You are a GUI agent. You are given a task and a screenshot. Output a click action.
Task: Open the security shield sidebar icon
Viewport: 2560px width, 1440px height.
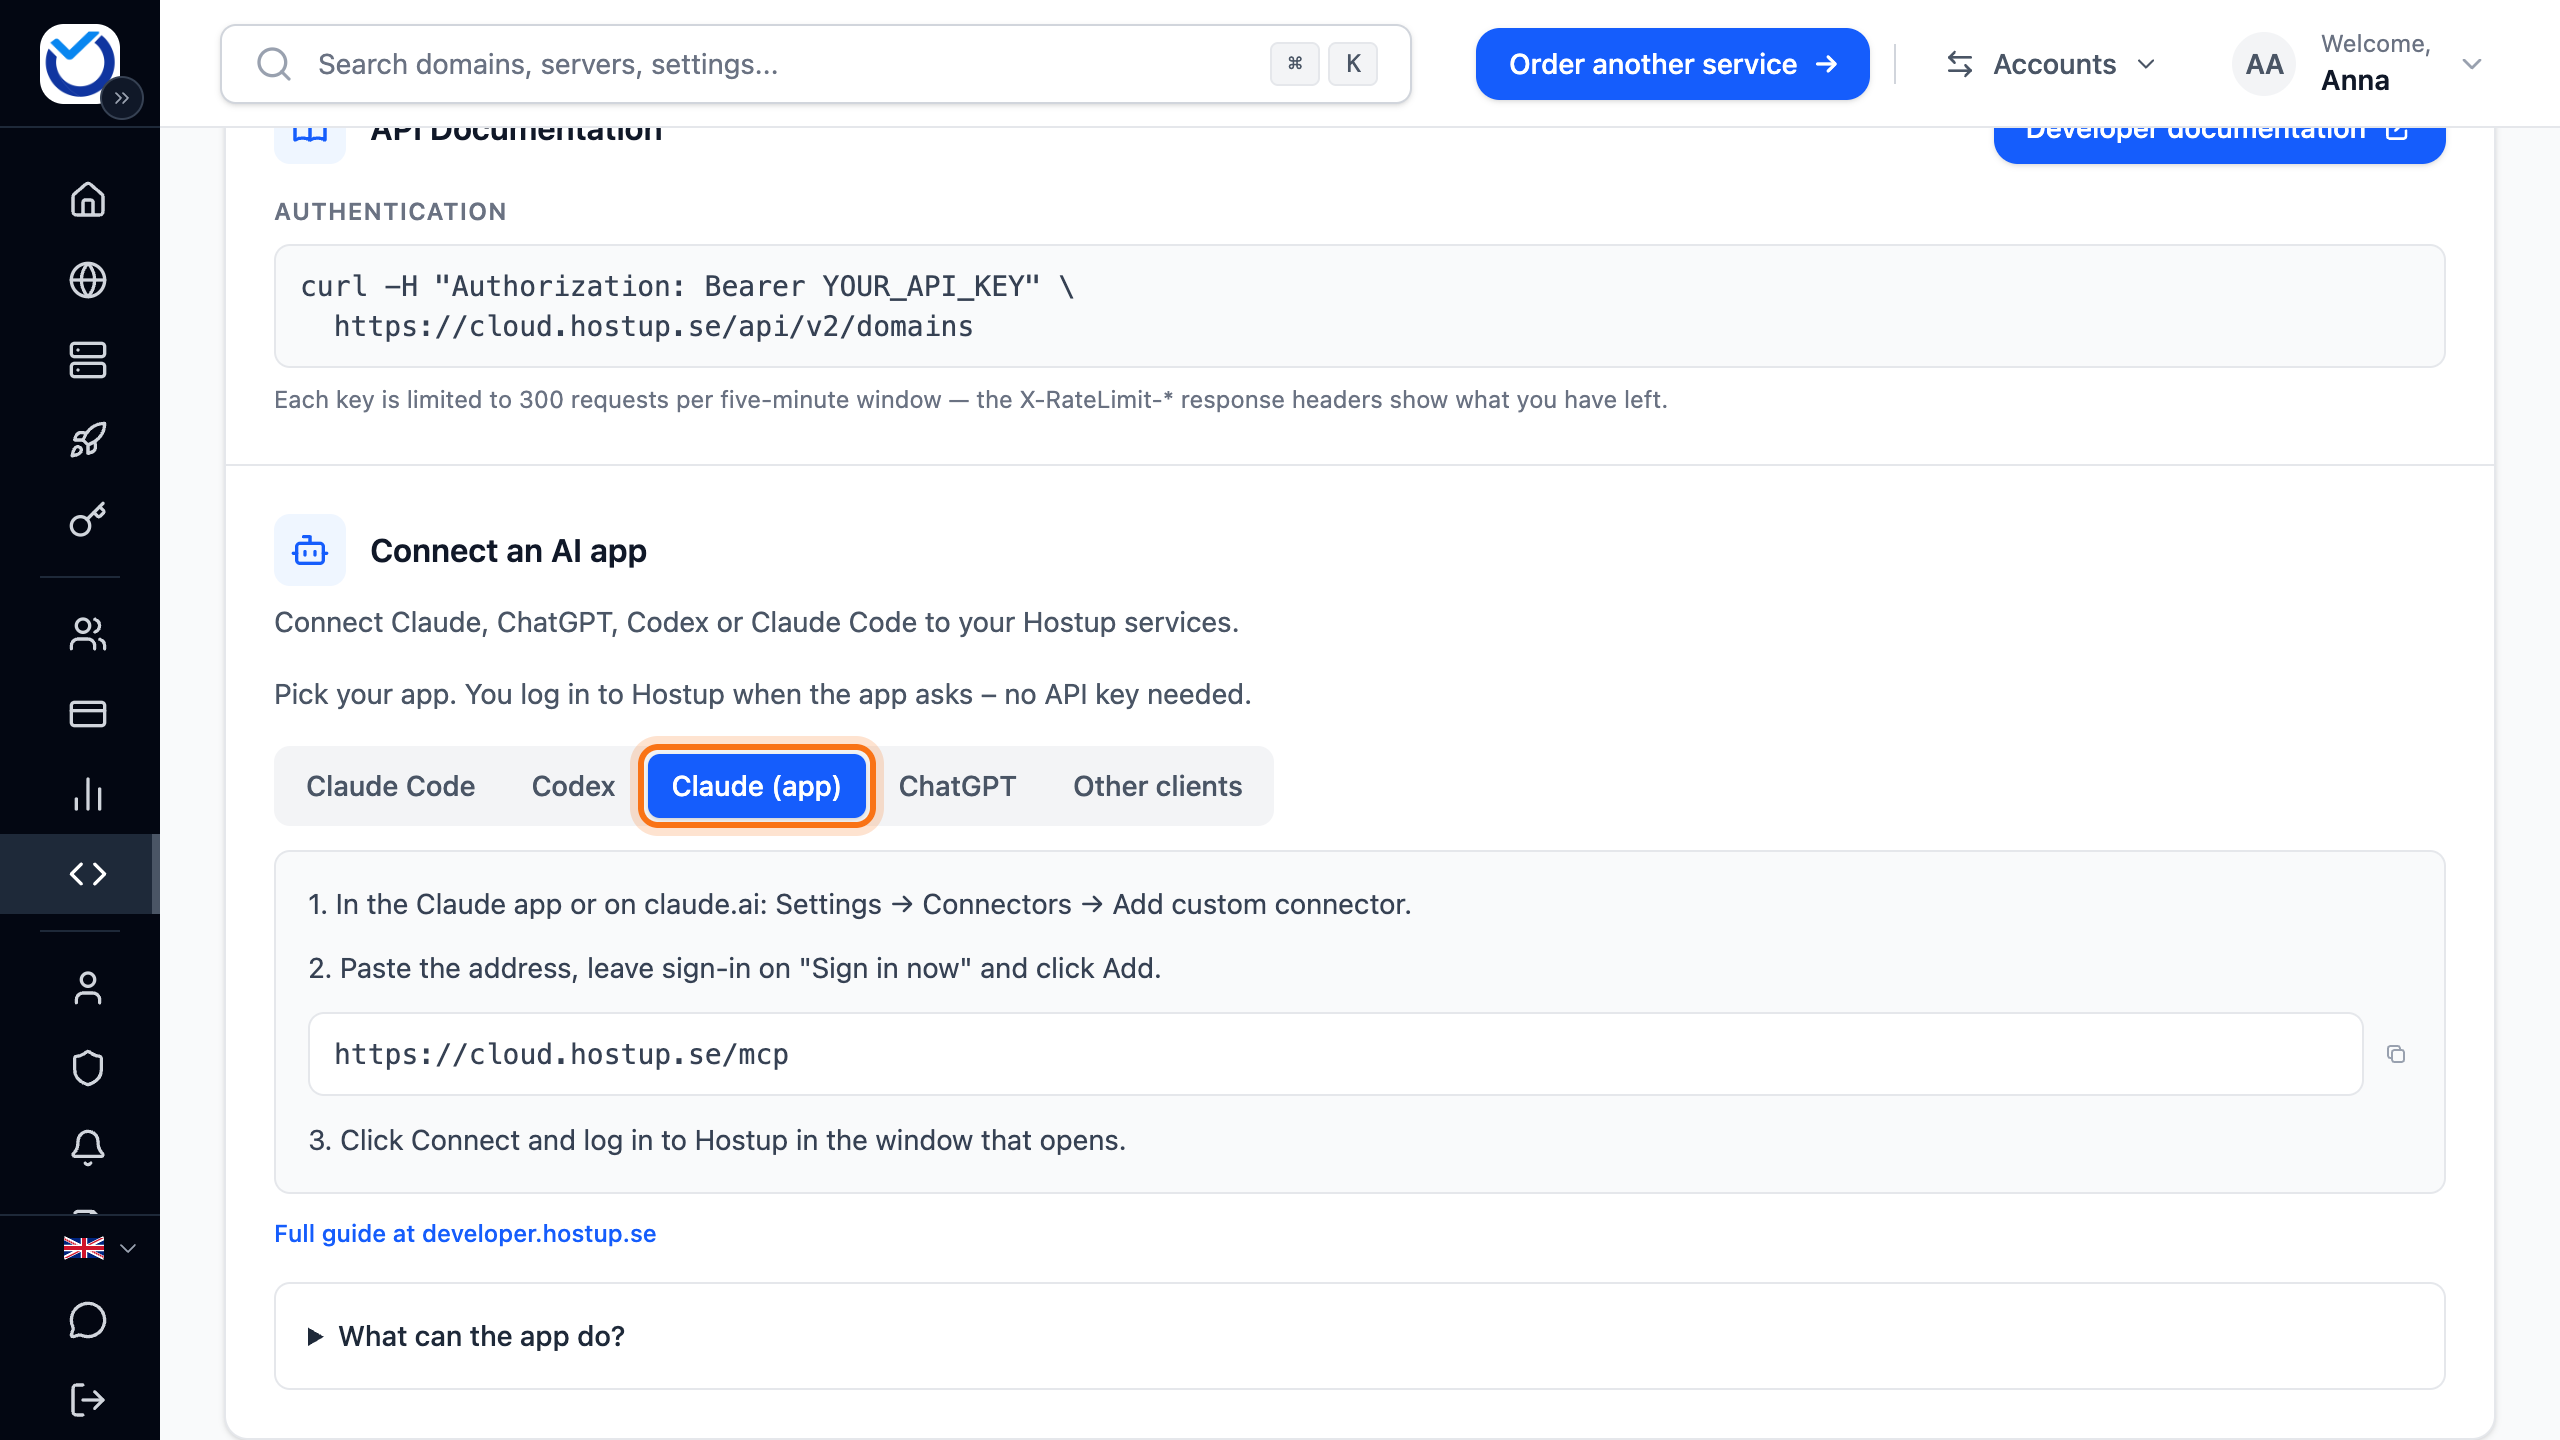[x=88, y=1068]
